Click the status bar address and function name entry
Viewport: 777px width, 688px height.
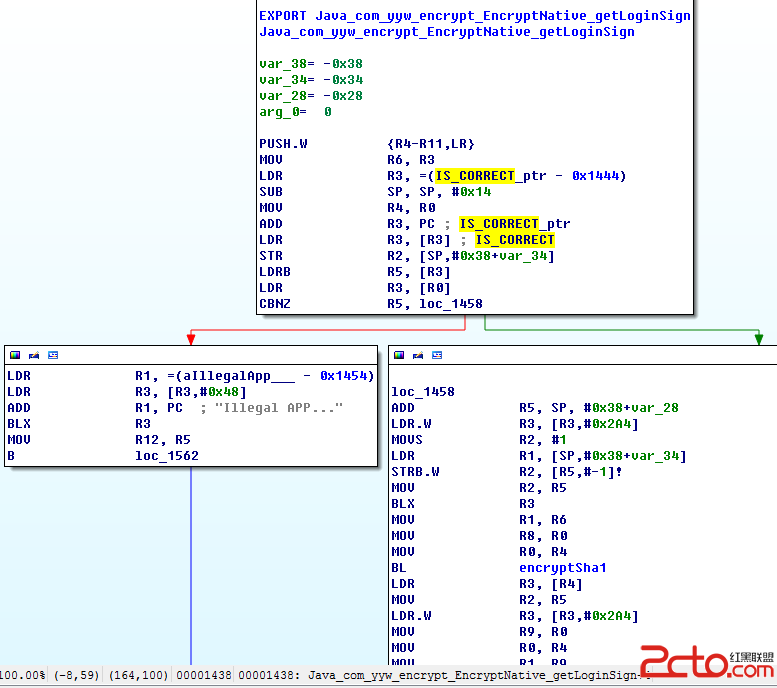(444, 675)
